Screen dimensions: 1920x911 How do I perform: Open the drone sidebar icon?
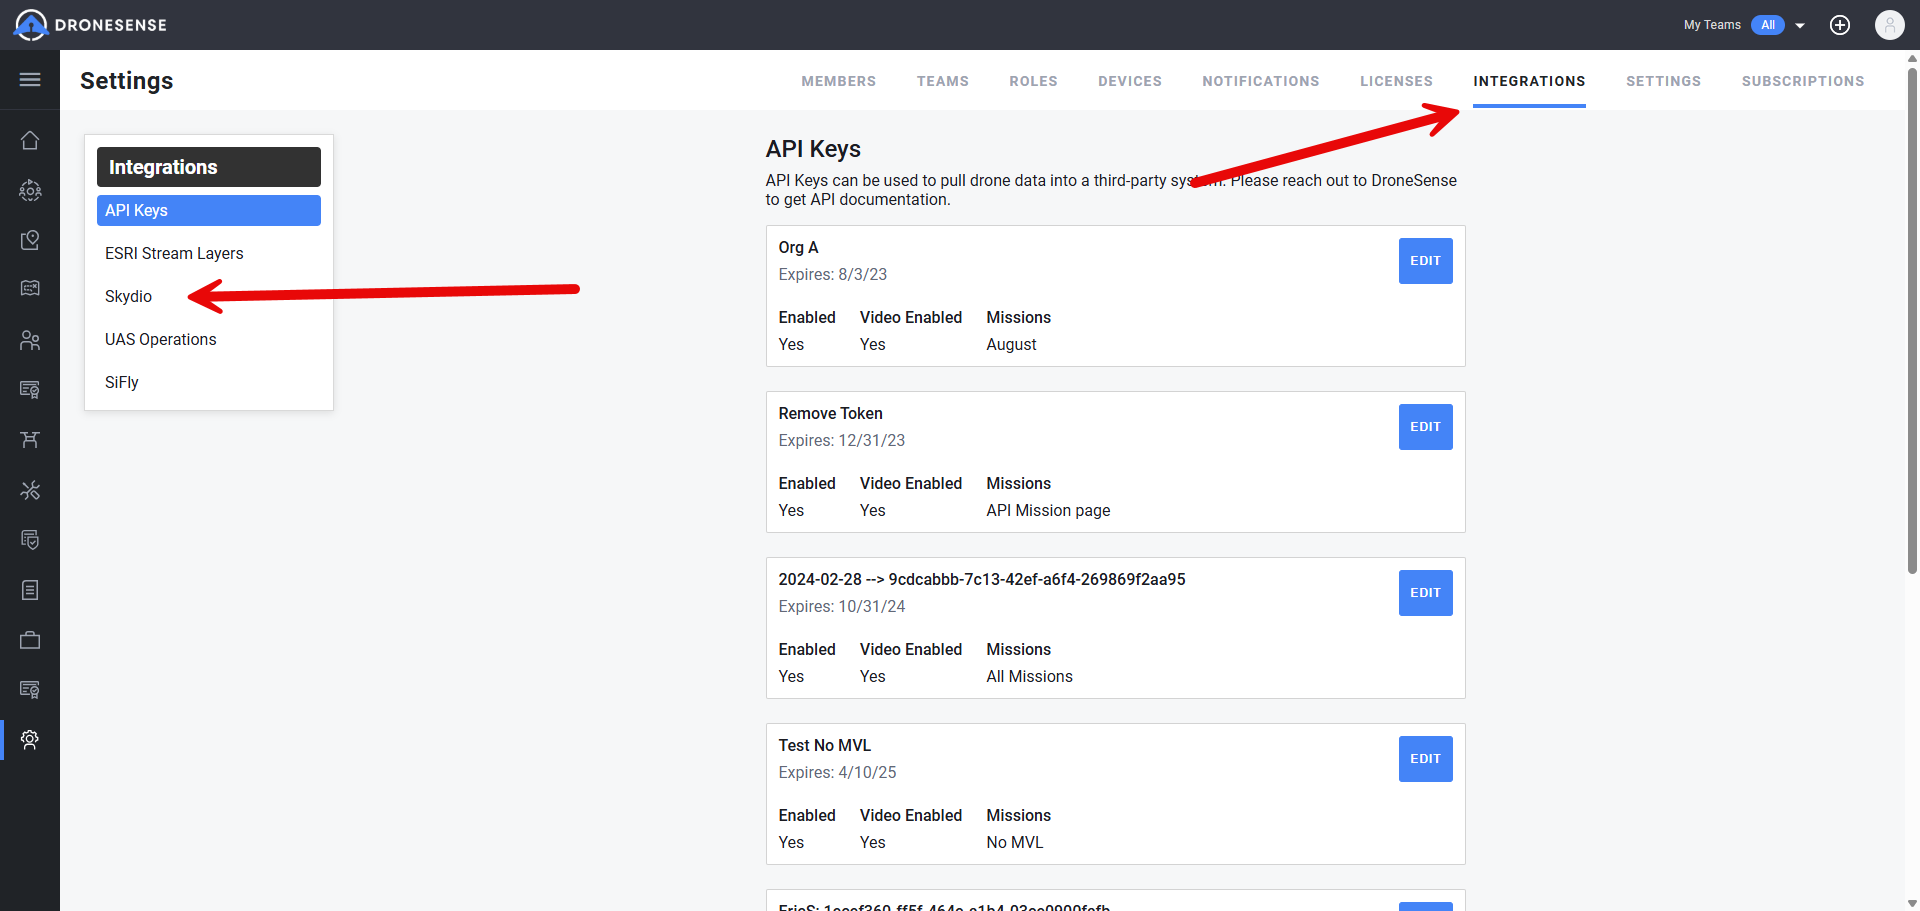(30, 440)
